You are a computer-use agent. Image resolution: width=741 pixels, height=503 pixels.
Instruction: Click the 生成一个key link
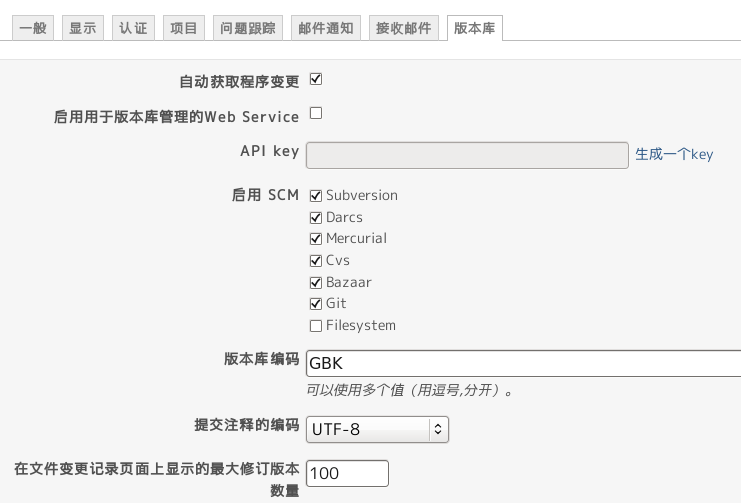pos(674,154)
